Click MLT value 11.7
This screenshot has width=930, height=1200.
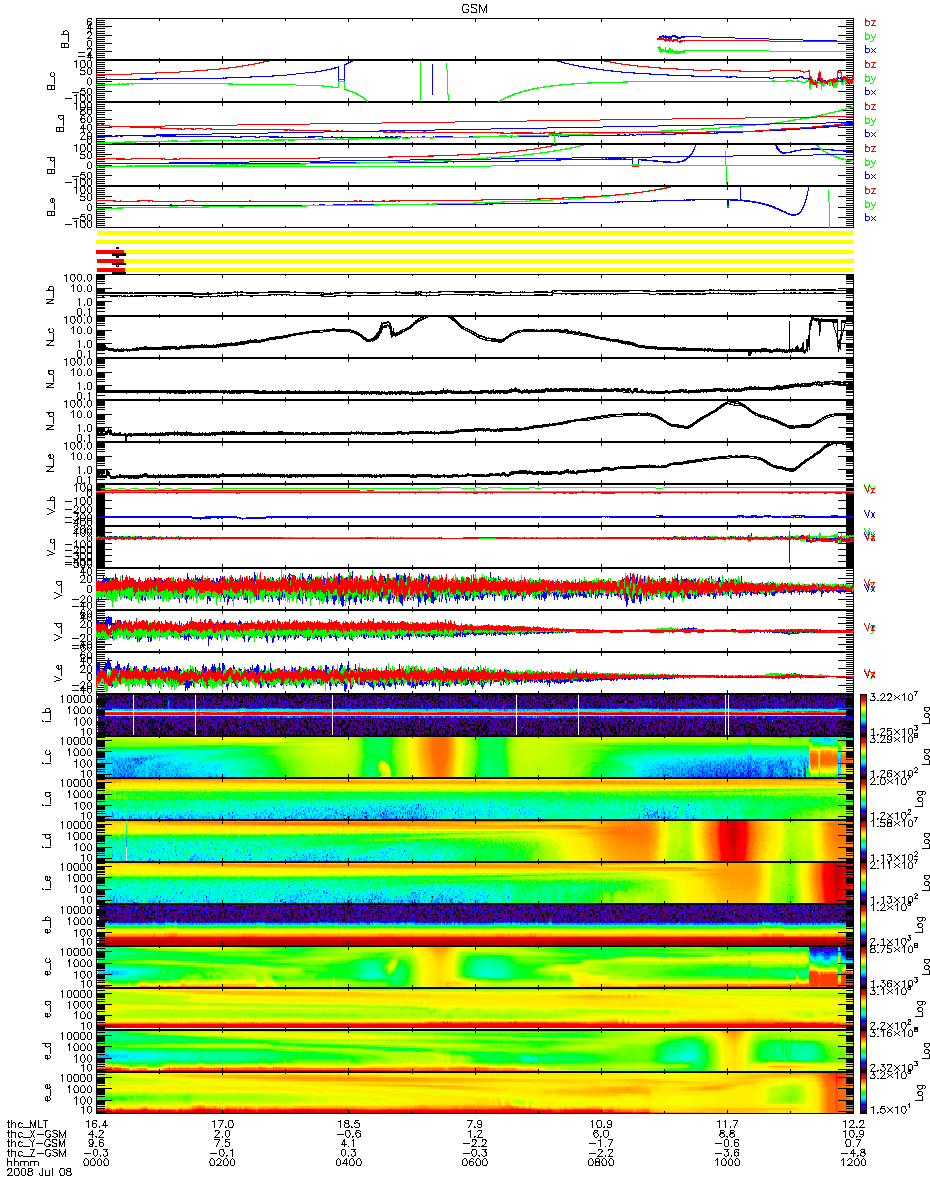point(726,1124)
